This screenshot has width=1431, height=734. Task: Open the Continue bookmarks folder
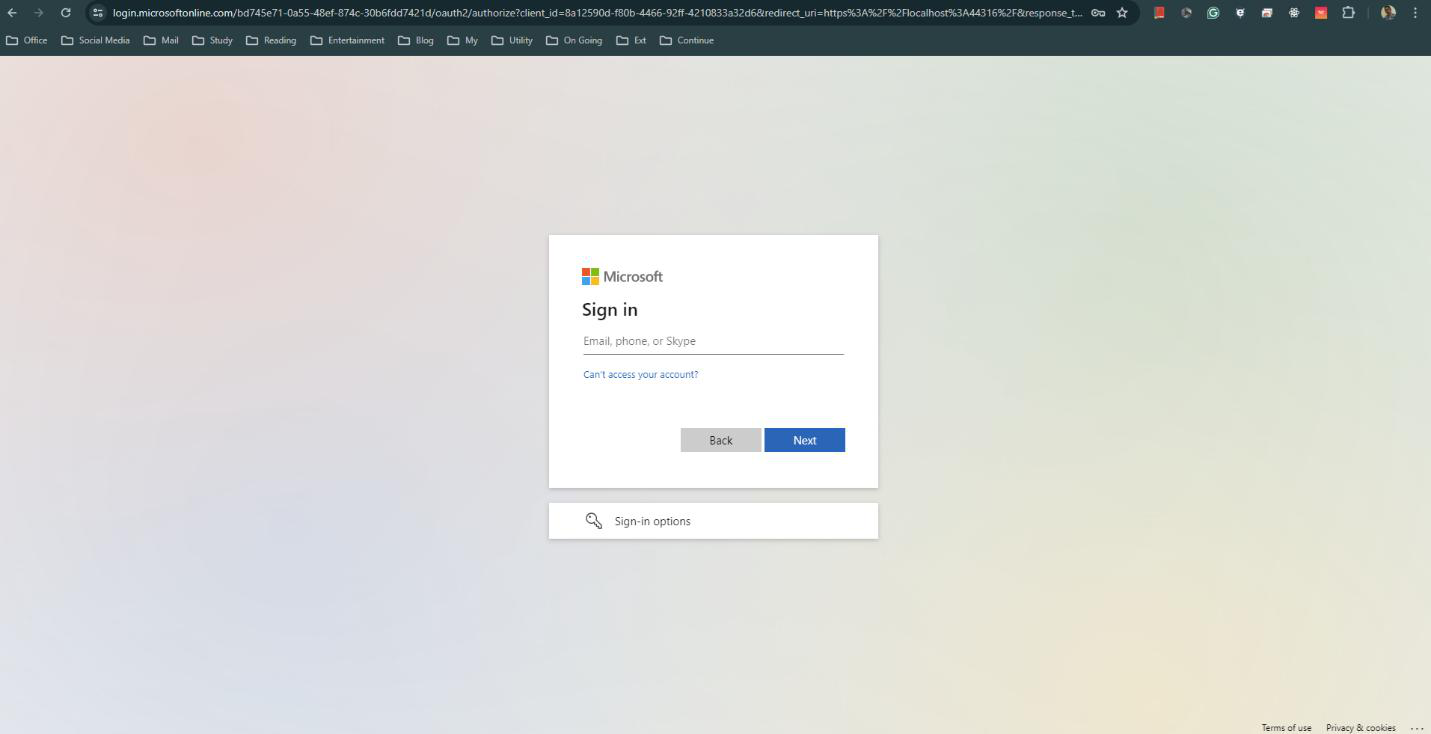pyautogui.click(x=687, y=41)
